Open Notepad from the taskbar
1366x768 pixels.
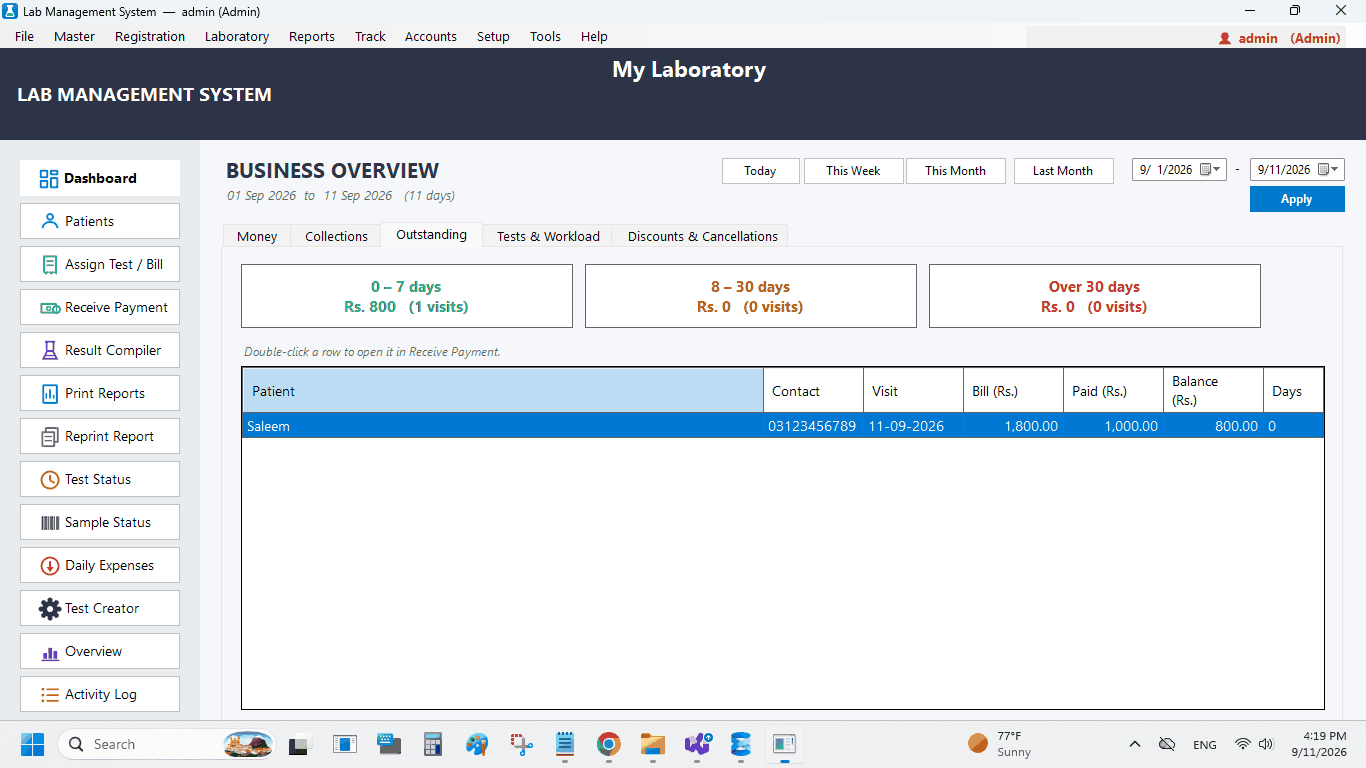point(565,744)
